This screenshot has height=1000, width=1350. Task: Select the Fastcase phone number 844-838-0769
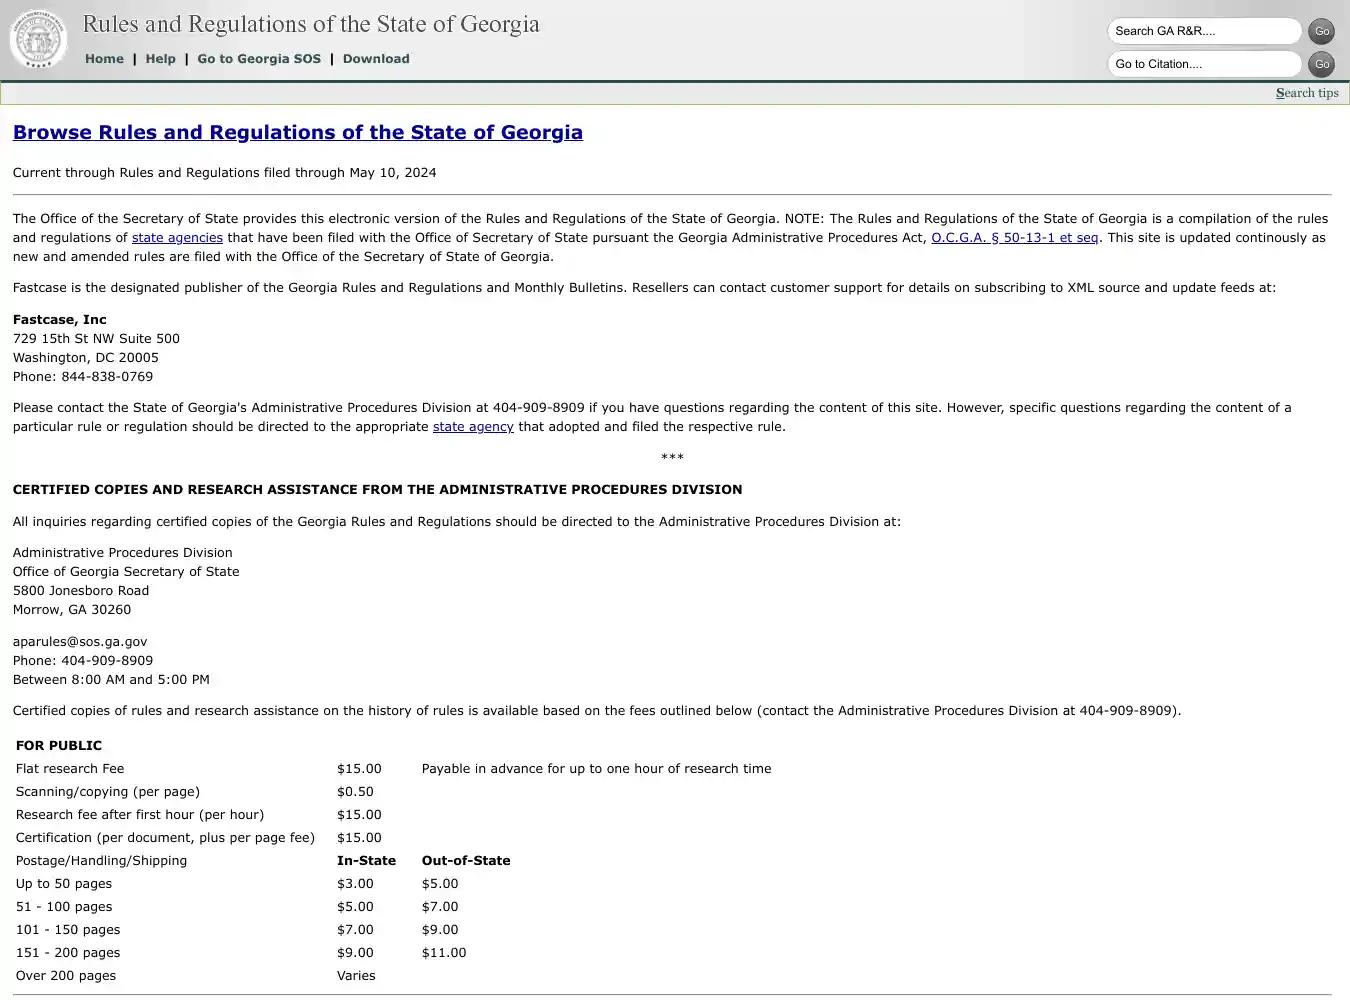tap(107, 377)
